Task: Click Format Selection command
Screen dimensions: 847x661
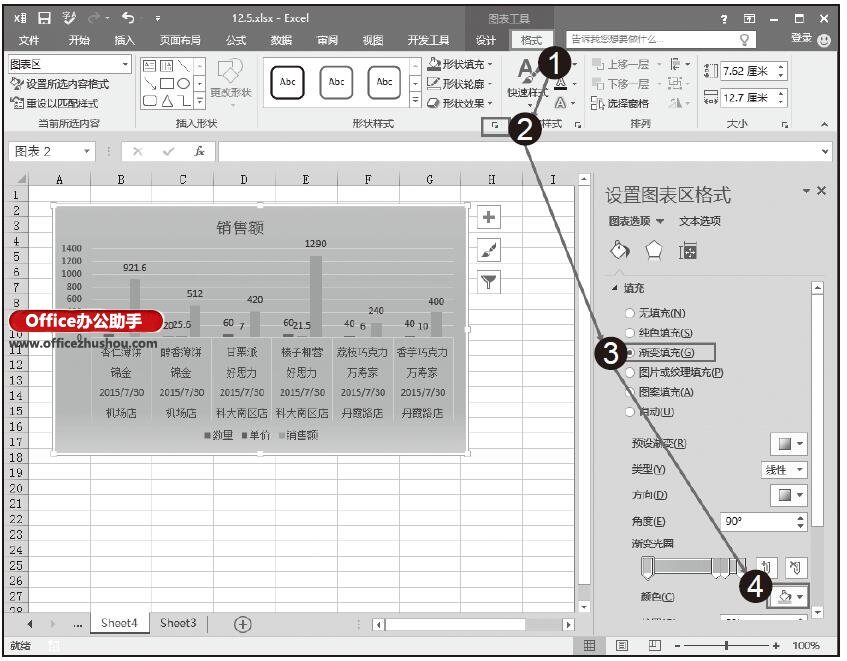Action: pyautogui.click(x=60, y=84)
